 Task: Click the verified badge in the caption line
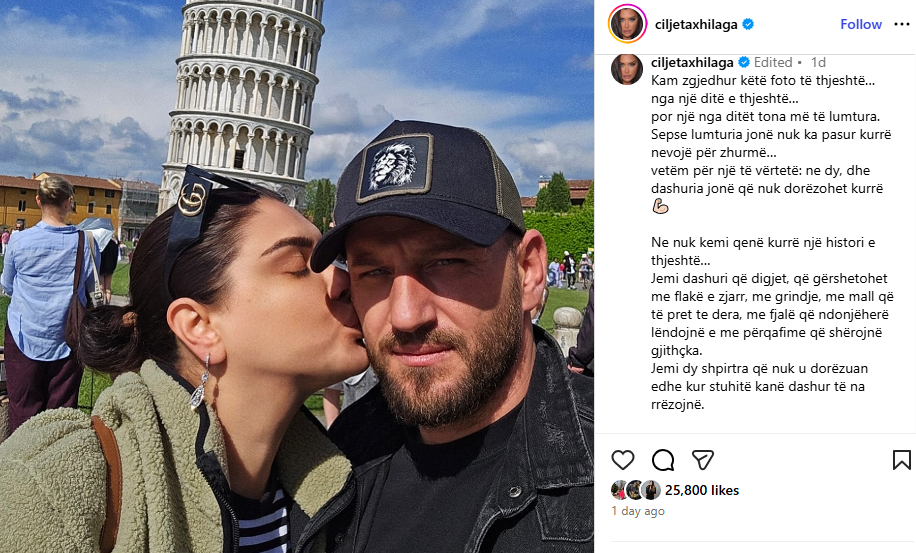click(744, 62)
